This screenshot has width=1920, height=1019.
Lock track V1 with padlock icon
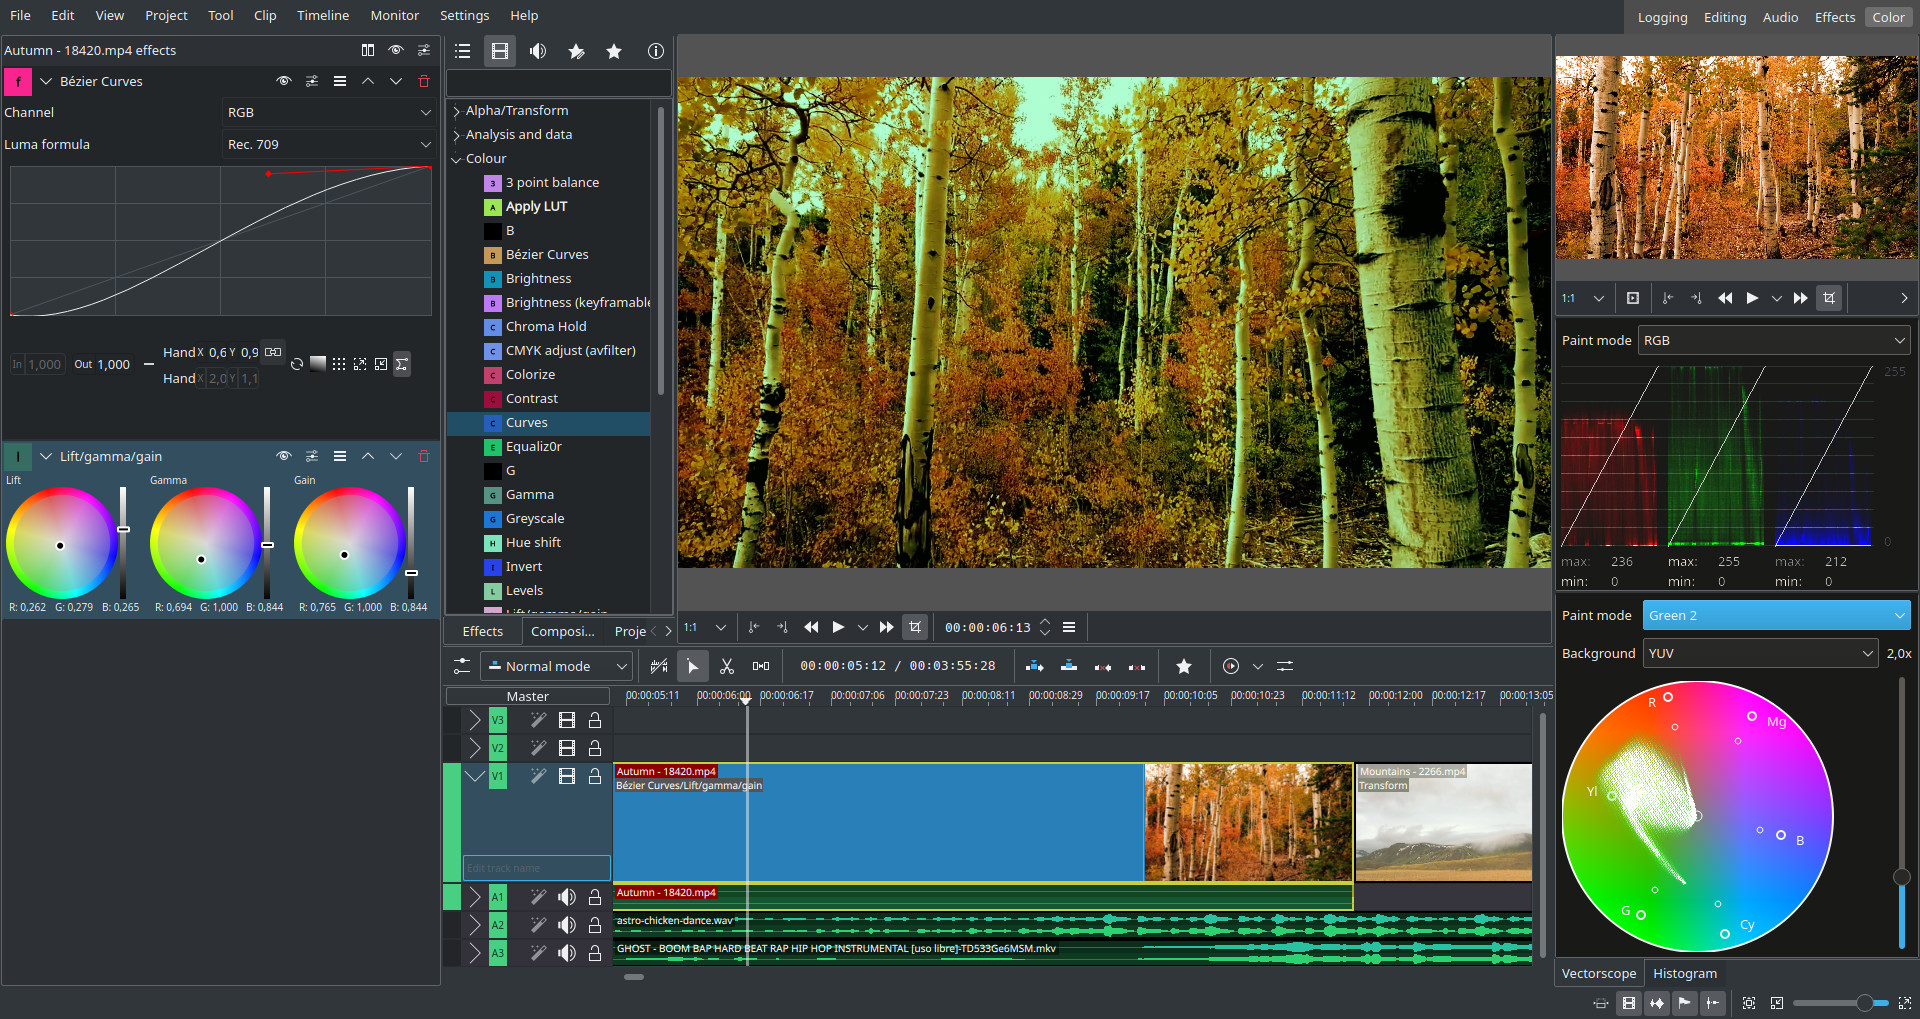coord(595,776)
